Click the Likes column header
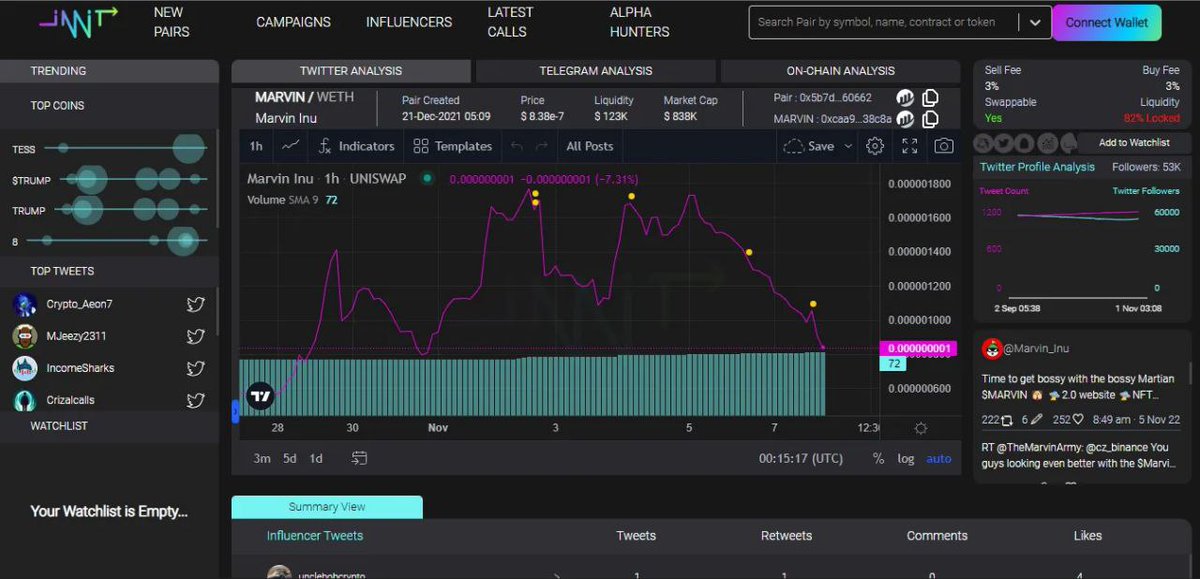Image resolution: width=1200 pixels, height=579 pixels. coord(1088,536)
